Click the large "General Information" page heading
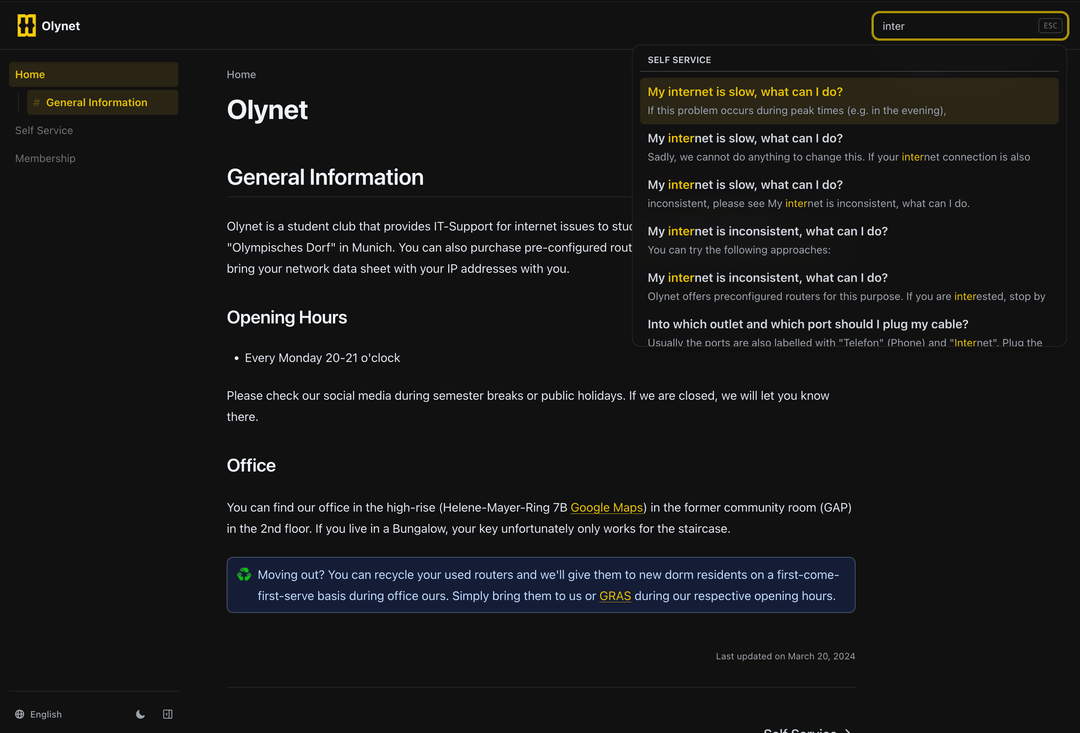 (x=325, y=177)
